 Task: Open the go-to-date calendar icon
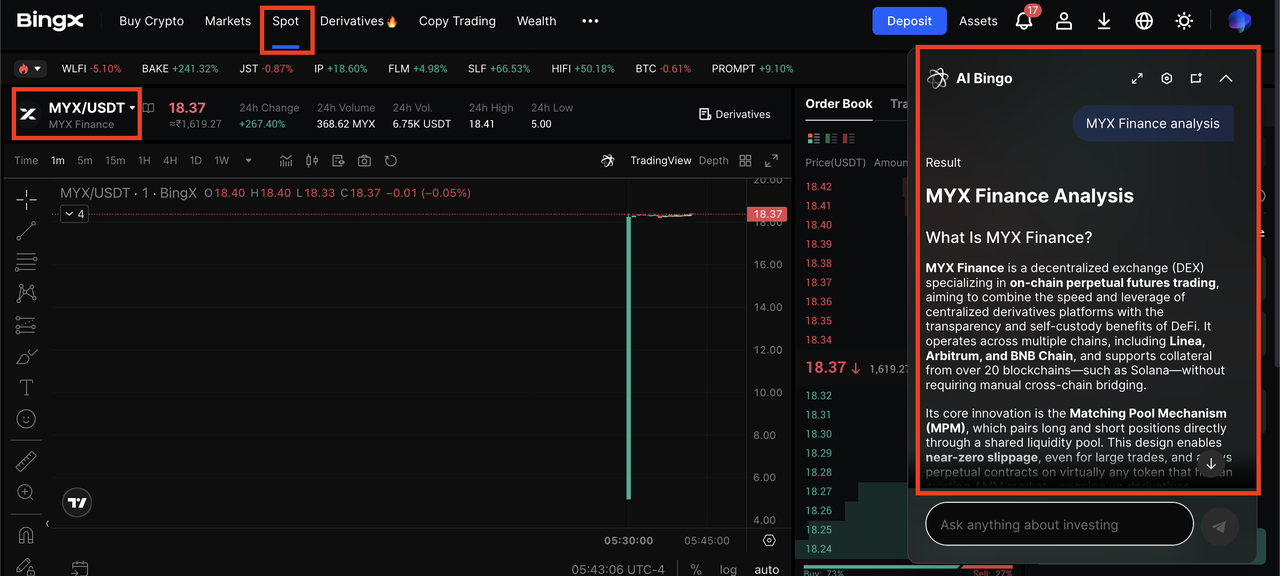tap(79, 569)
